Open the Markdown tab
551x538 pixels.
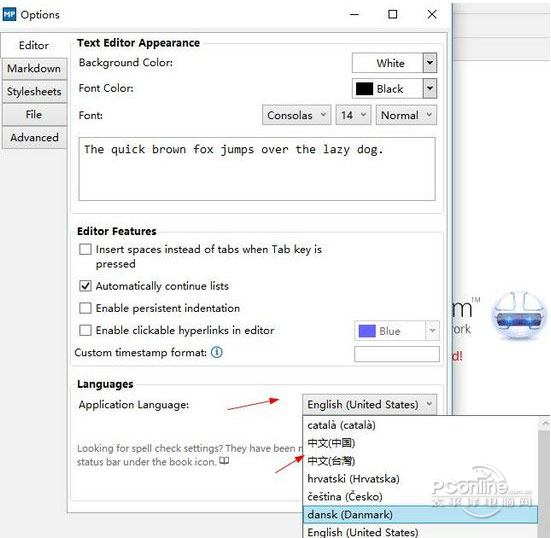[34, 68]
